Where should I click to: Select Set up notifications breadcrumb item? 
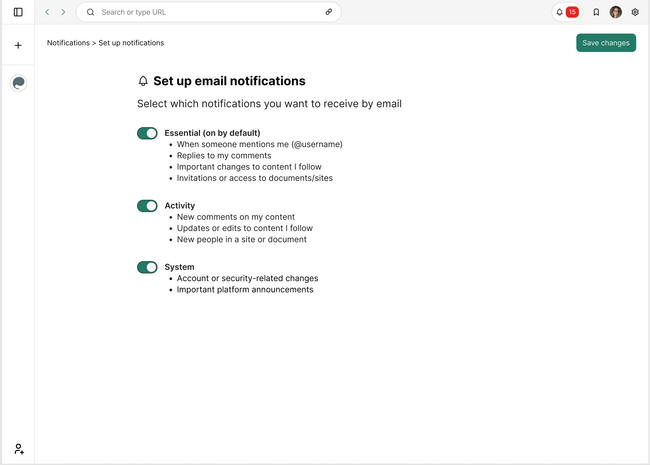(131, 43)
